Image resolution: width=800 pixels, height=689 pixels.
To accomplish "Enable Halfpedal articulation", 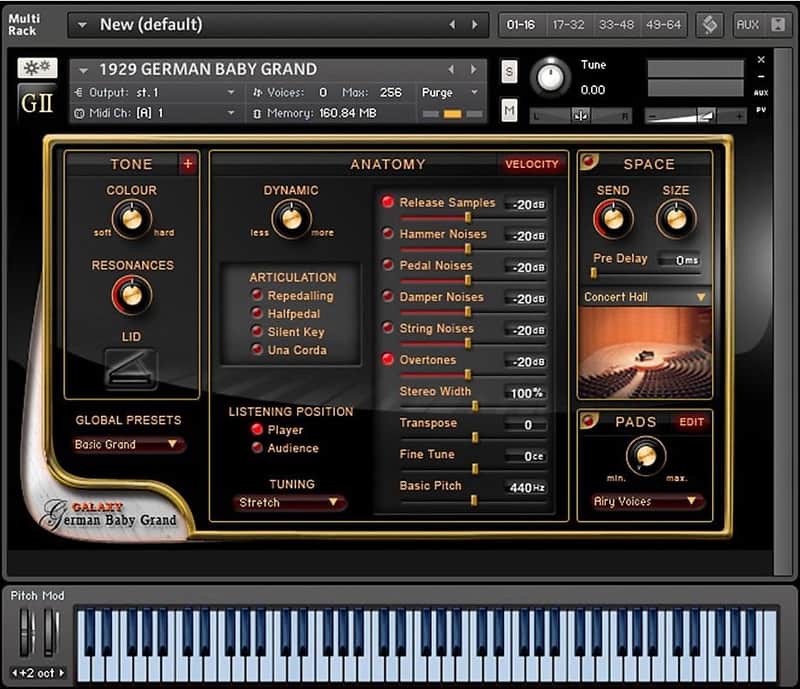I will [257, 312].
